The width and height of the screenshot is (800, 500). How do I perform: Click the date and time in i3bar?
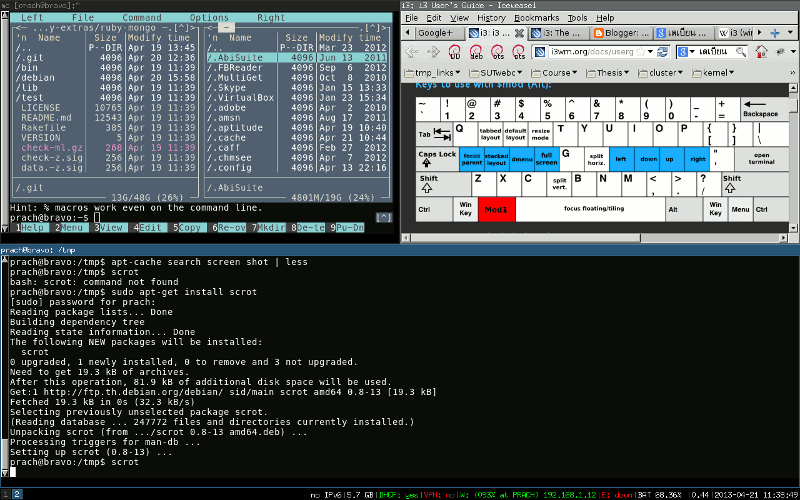[x=755, y=495]
